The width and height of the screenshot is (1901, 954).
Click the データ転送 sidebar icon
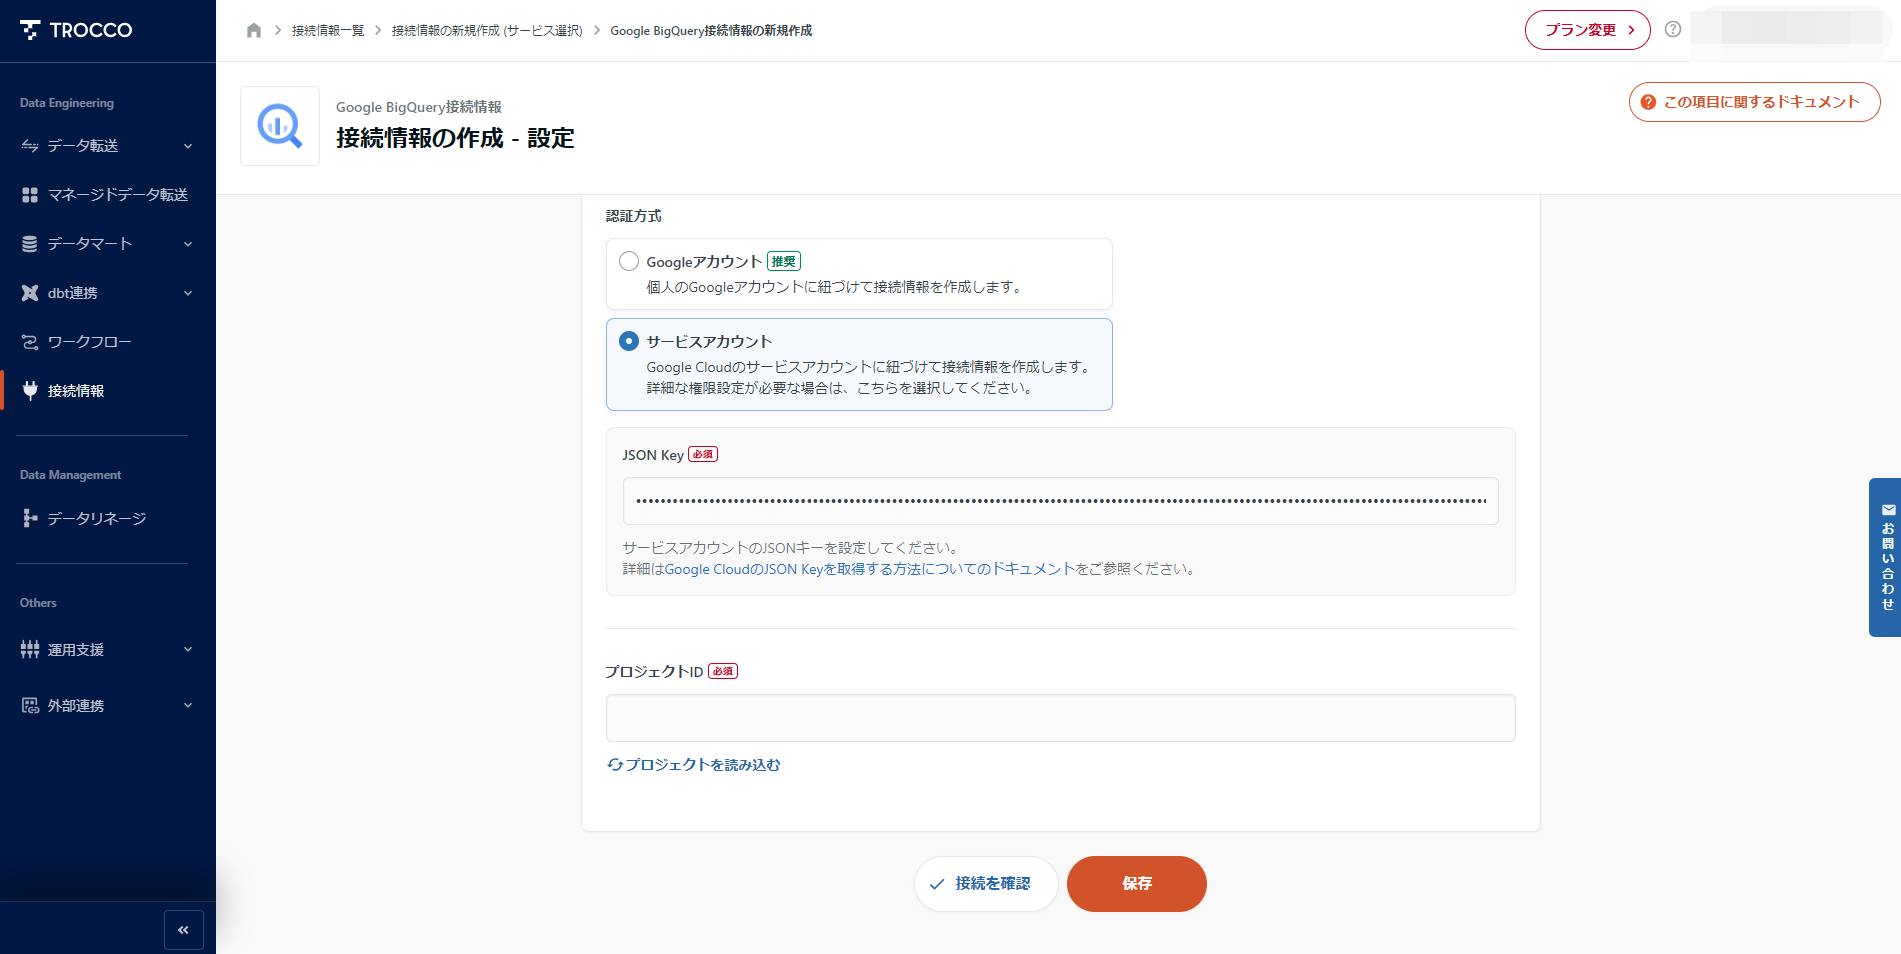(x=30, y=146)
